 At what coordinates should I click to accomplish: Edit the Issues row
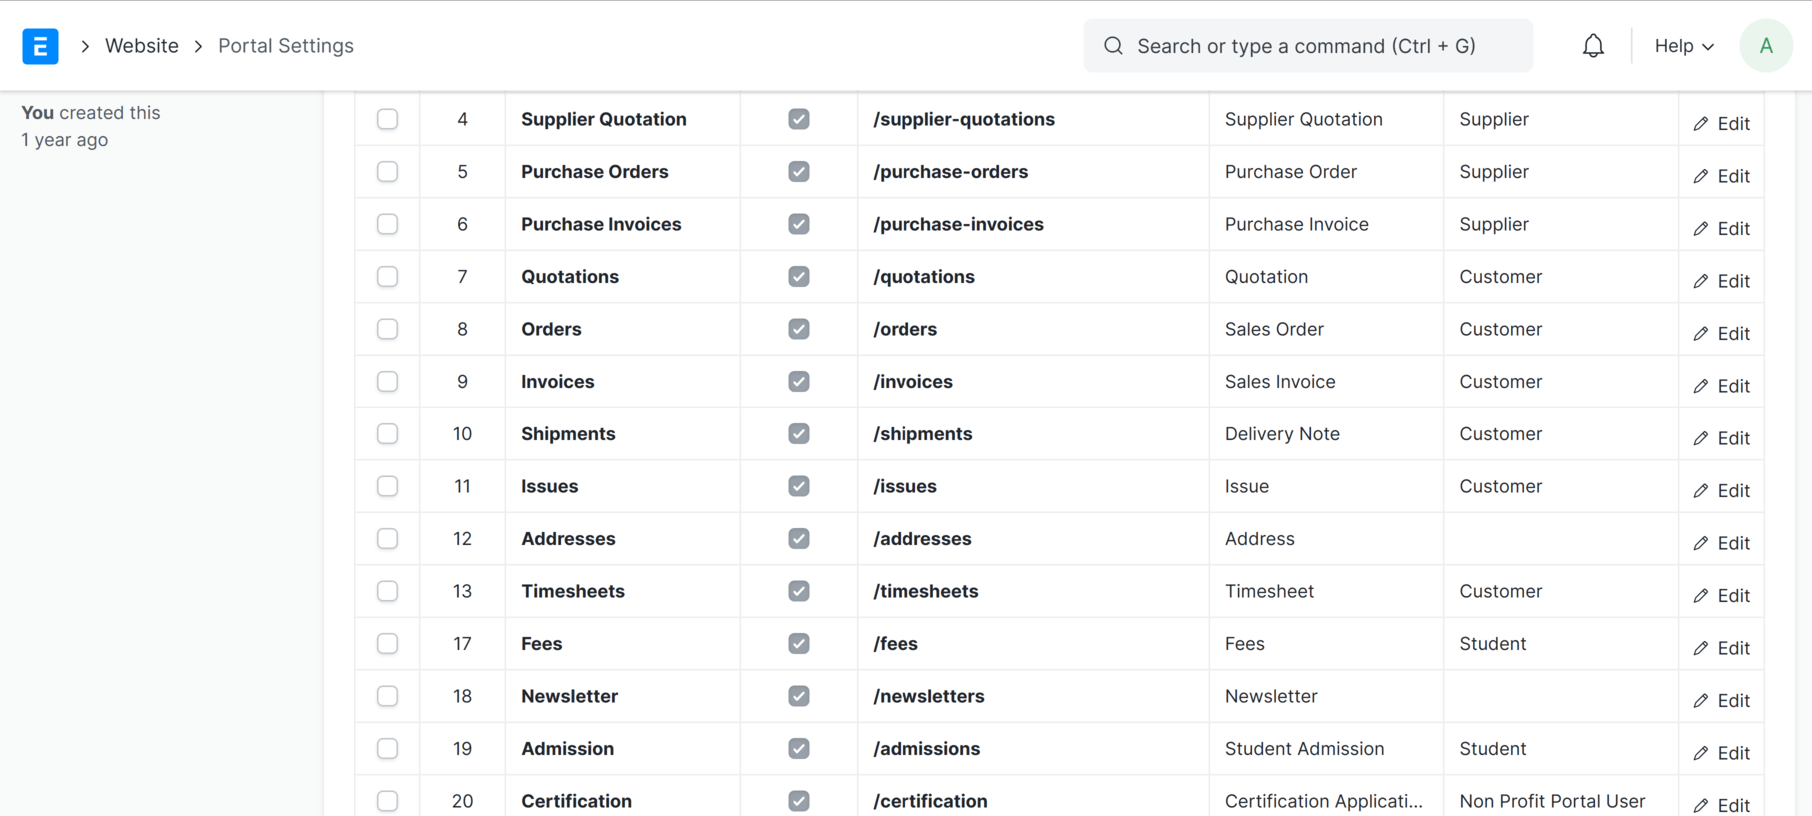1721,491
